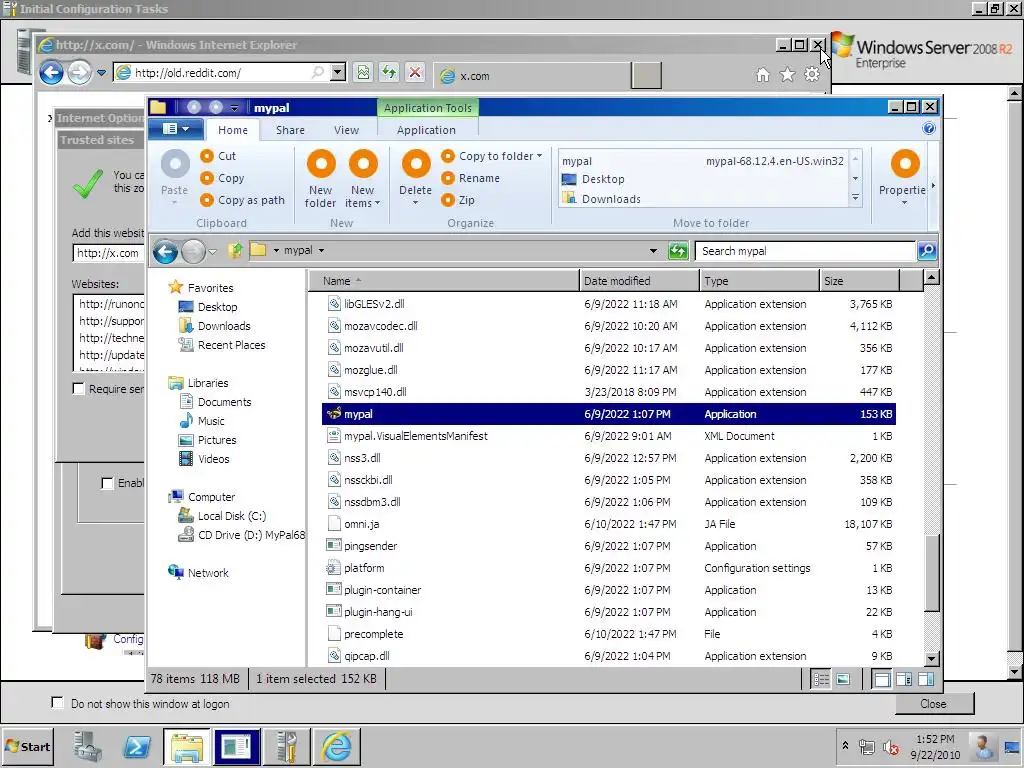
Task: Create a New folder from ribbon
Action: coord(321,179)
